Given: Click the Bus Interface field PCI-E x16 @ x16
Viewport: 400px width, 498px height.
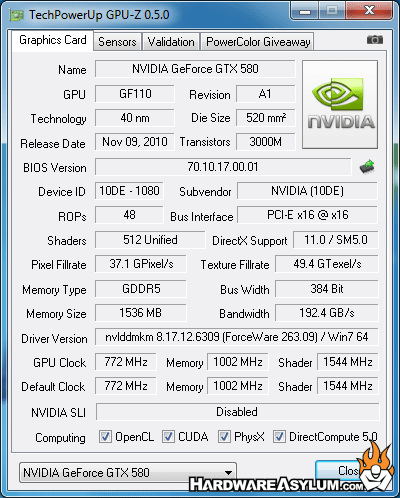Looking at the screenshot, I should 307,215.
